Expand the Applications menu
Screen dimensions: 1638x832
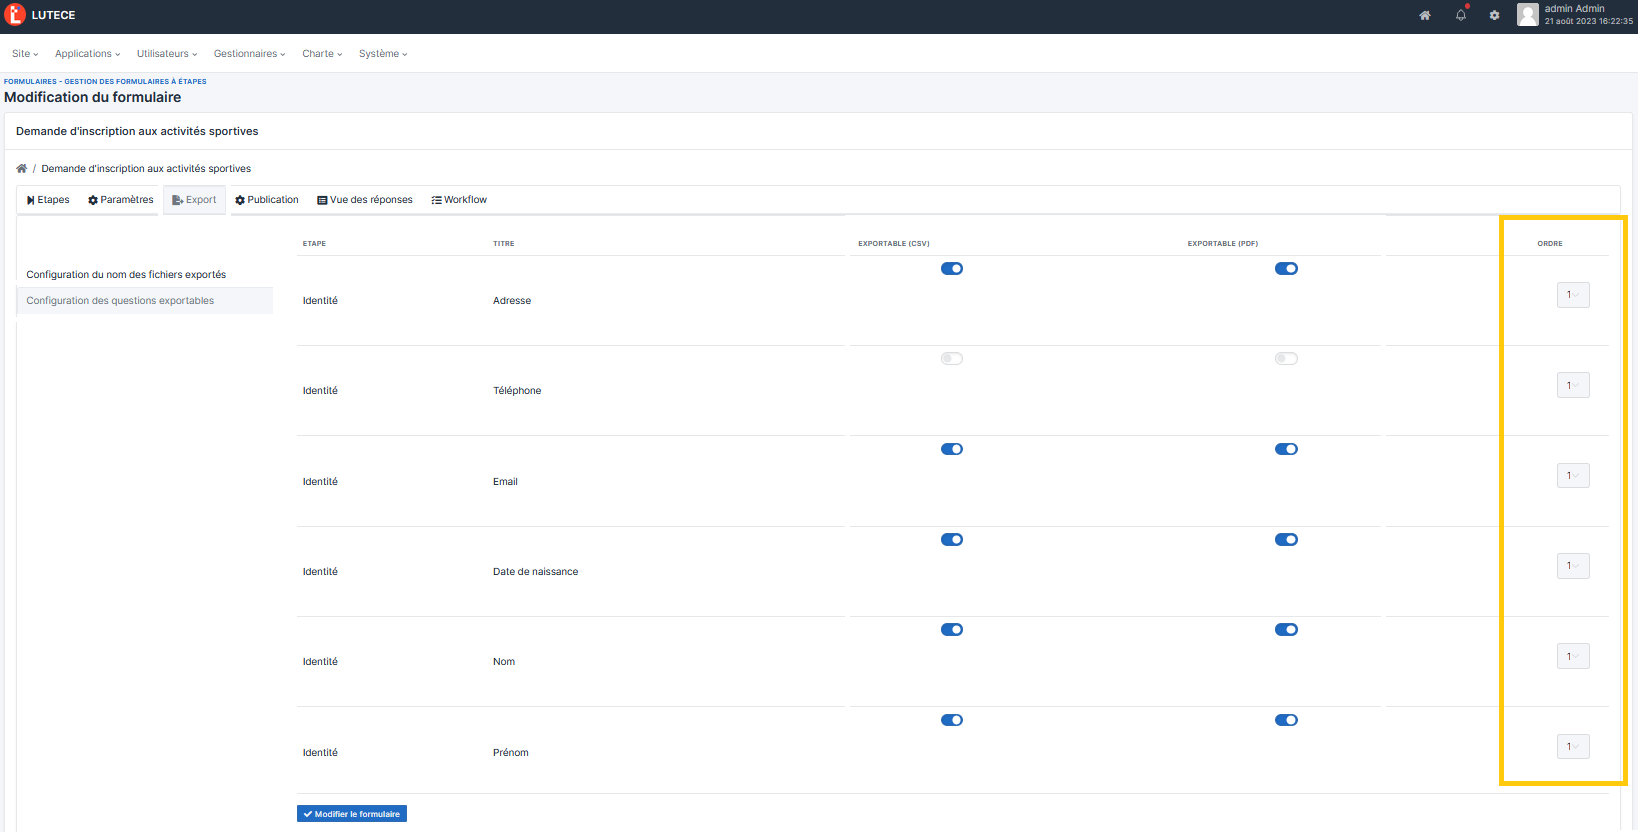(x=87, y=54)
